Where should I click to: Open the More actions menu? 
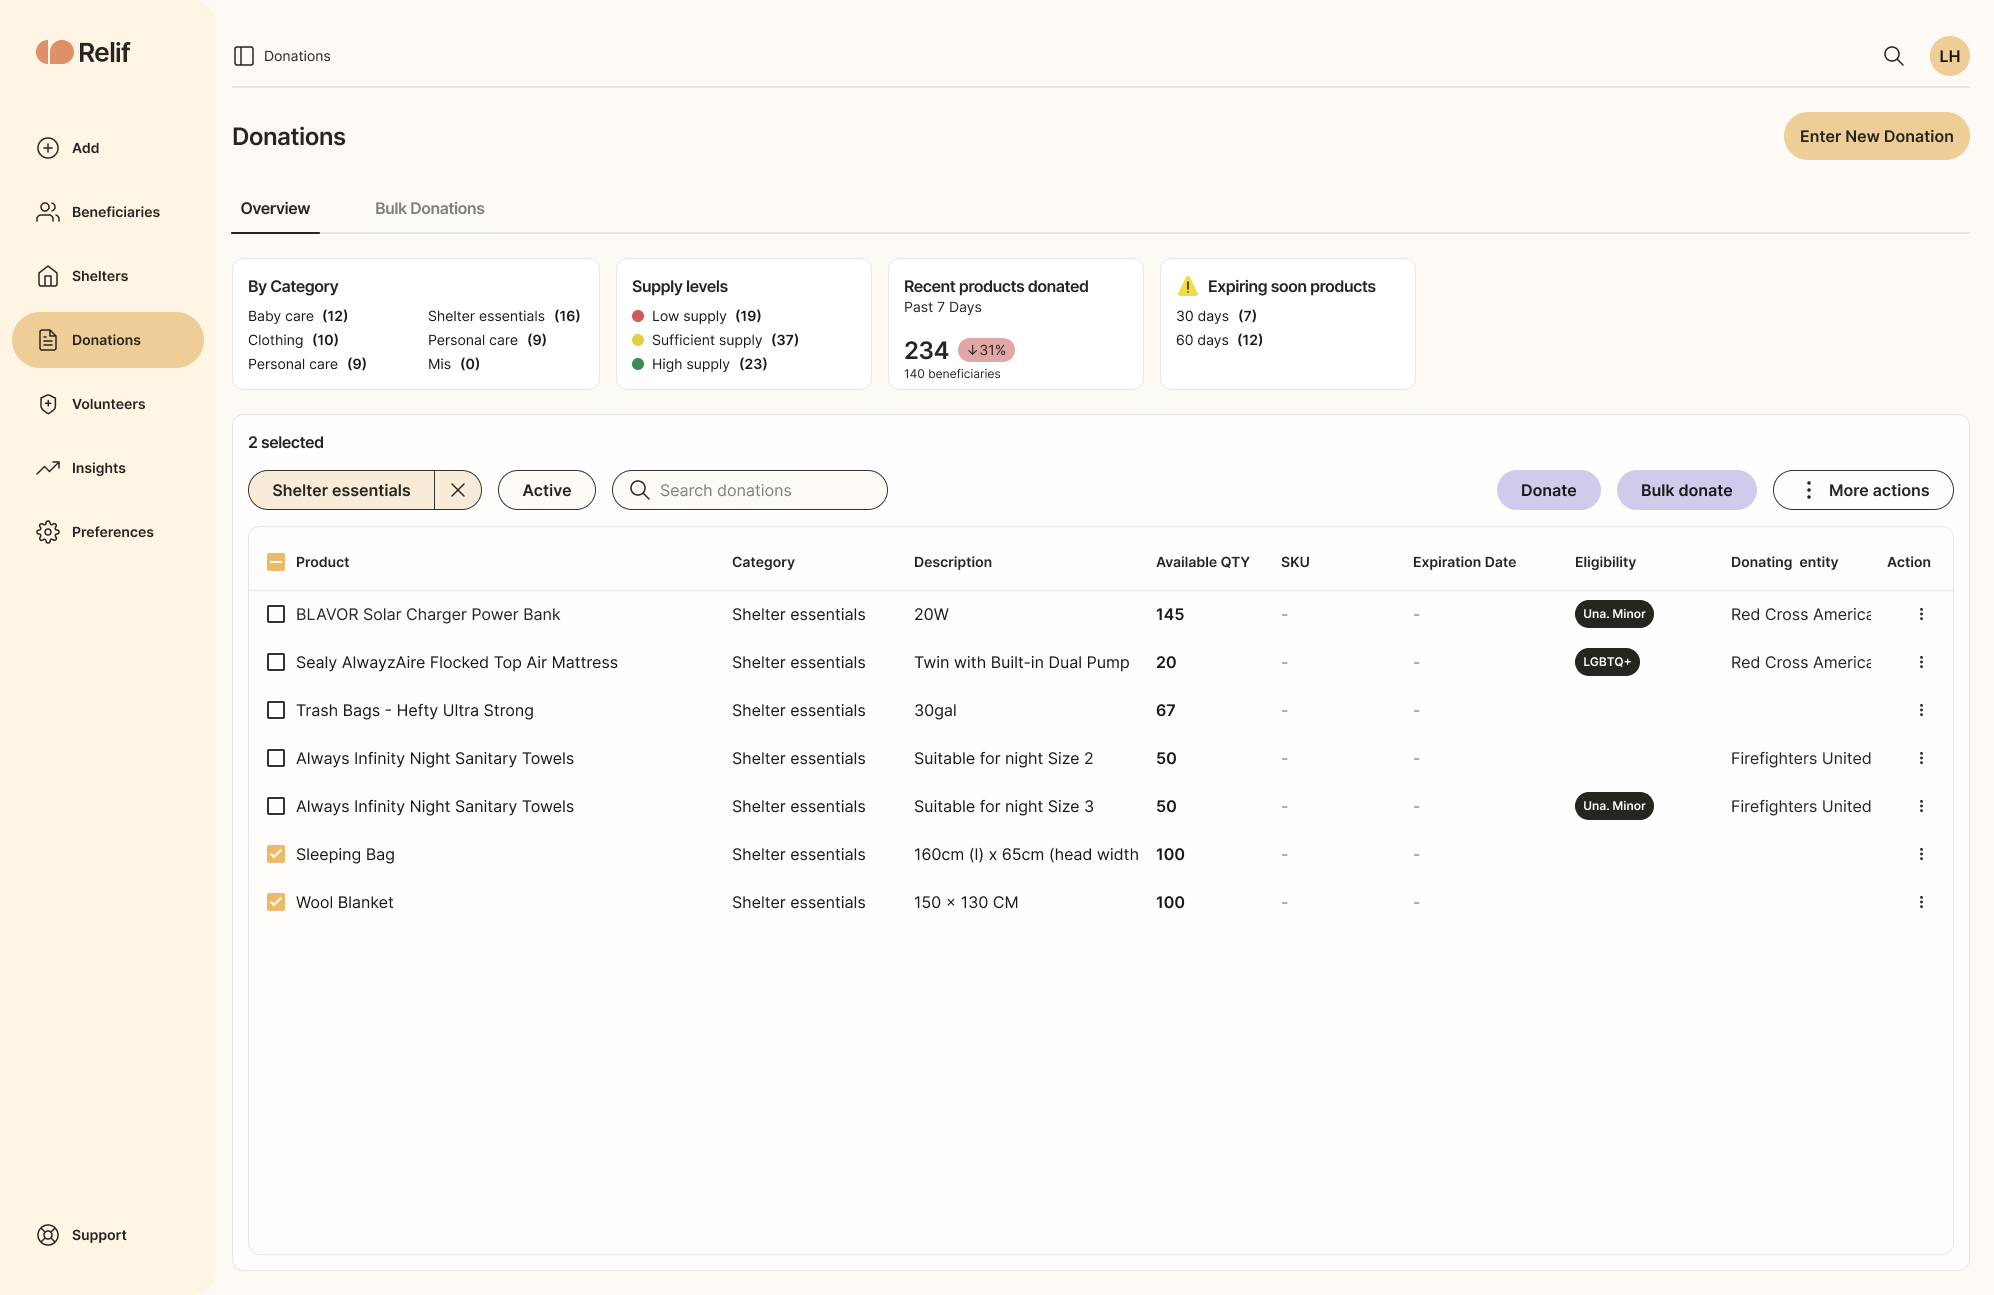coord(1863,490)
